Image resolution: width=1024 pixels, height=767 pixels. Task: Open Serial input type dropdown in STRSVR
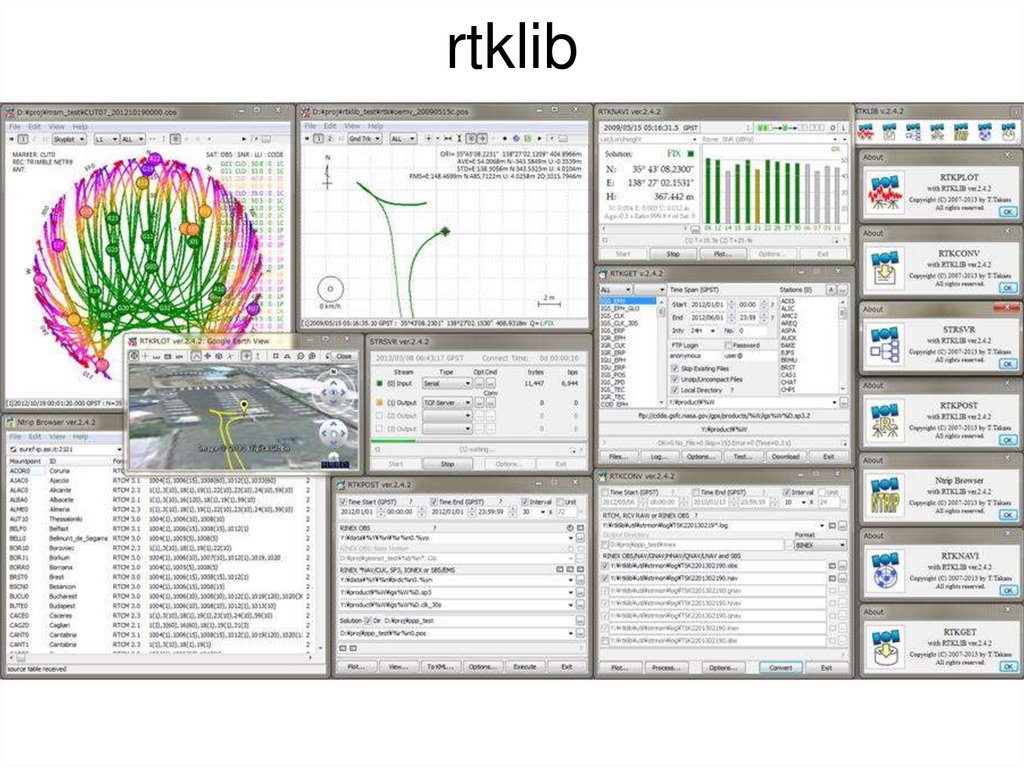click(x=447, y=384)
